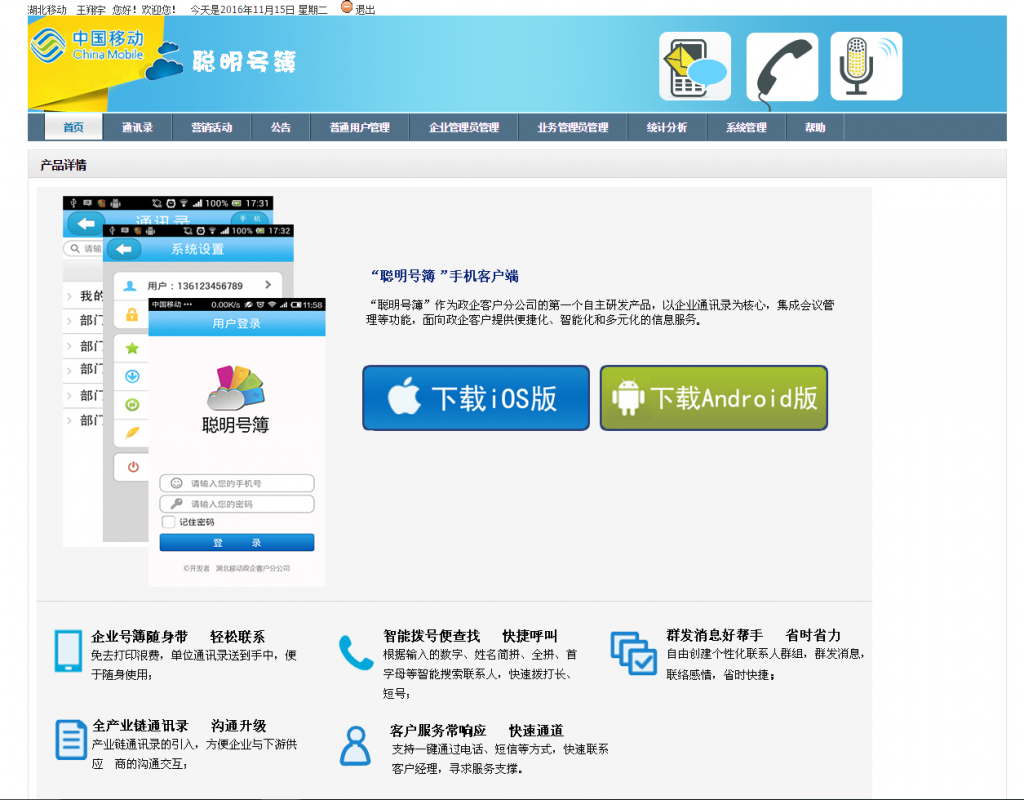Click the 客户服务常响应 快速通道 heading

pos(477,731)
